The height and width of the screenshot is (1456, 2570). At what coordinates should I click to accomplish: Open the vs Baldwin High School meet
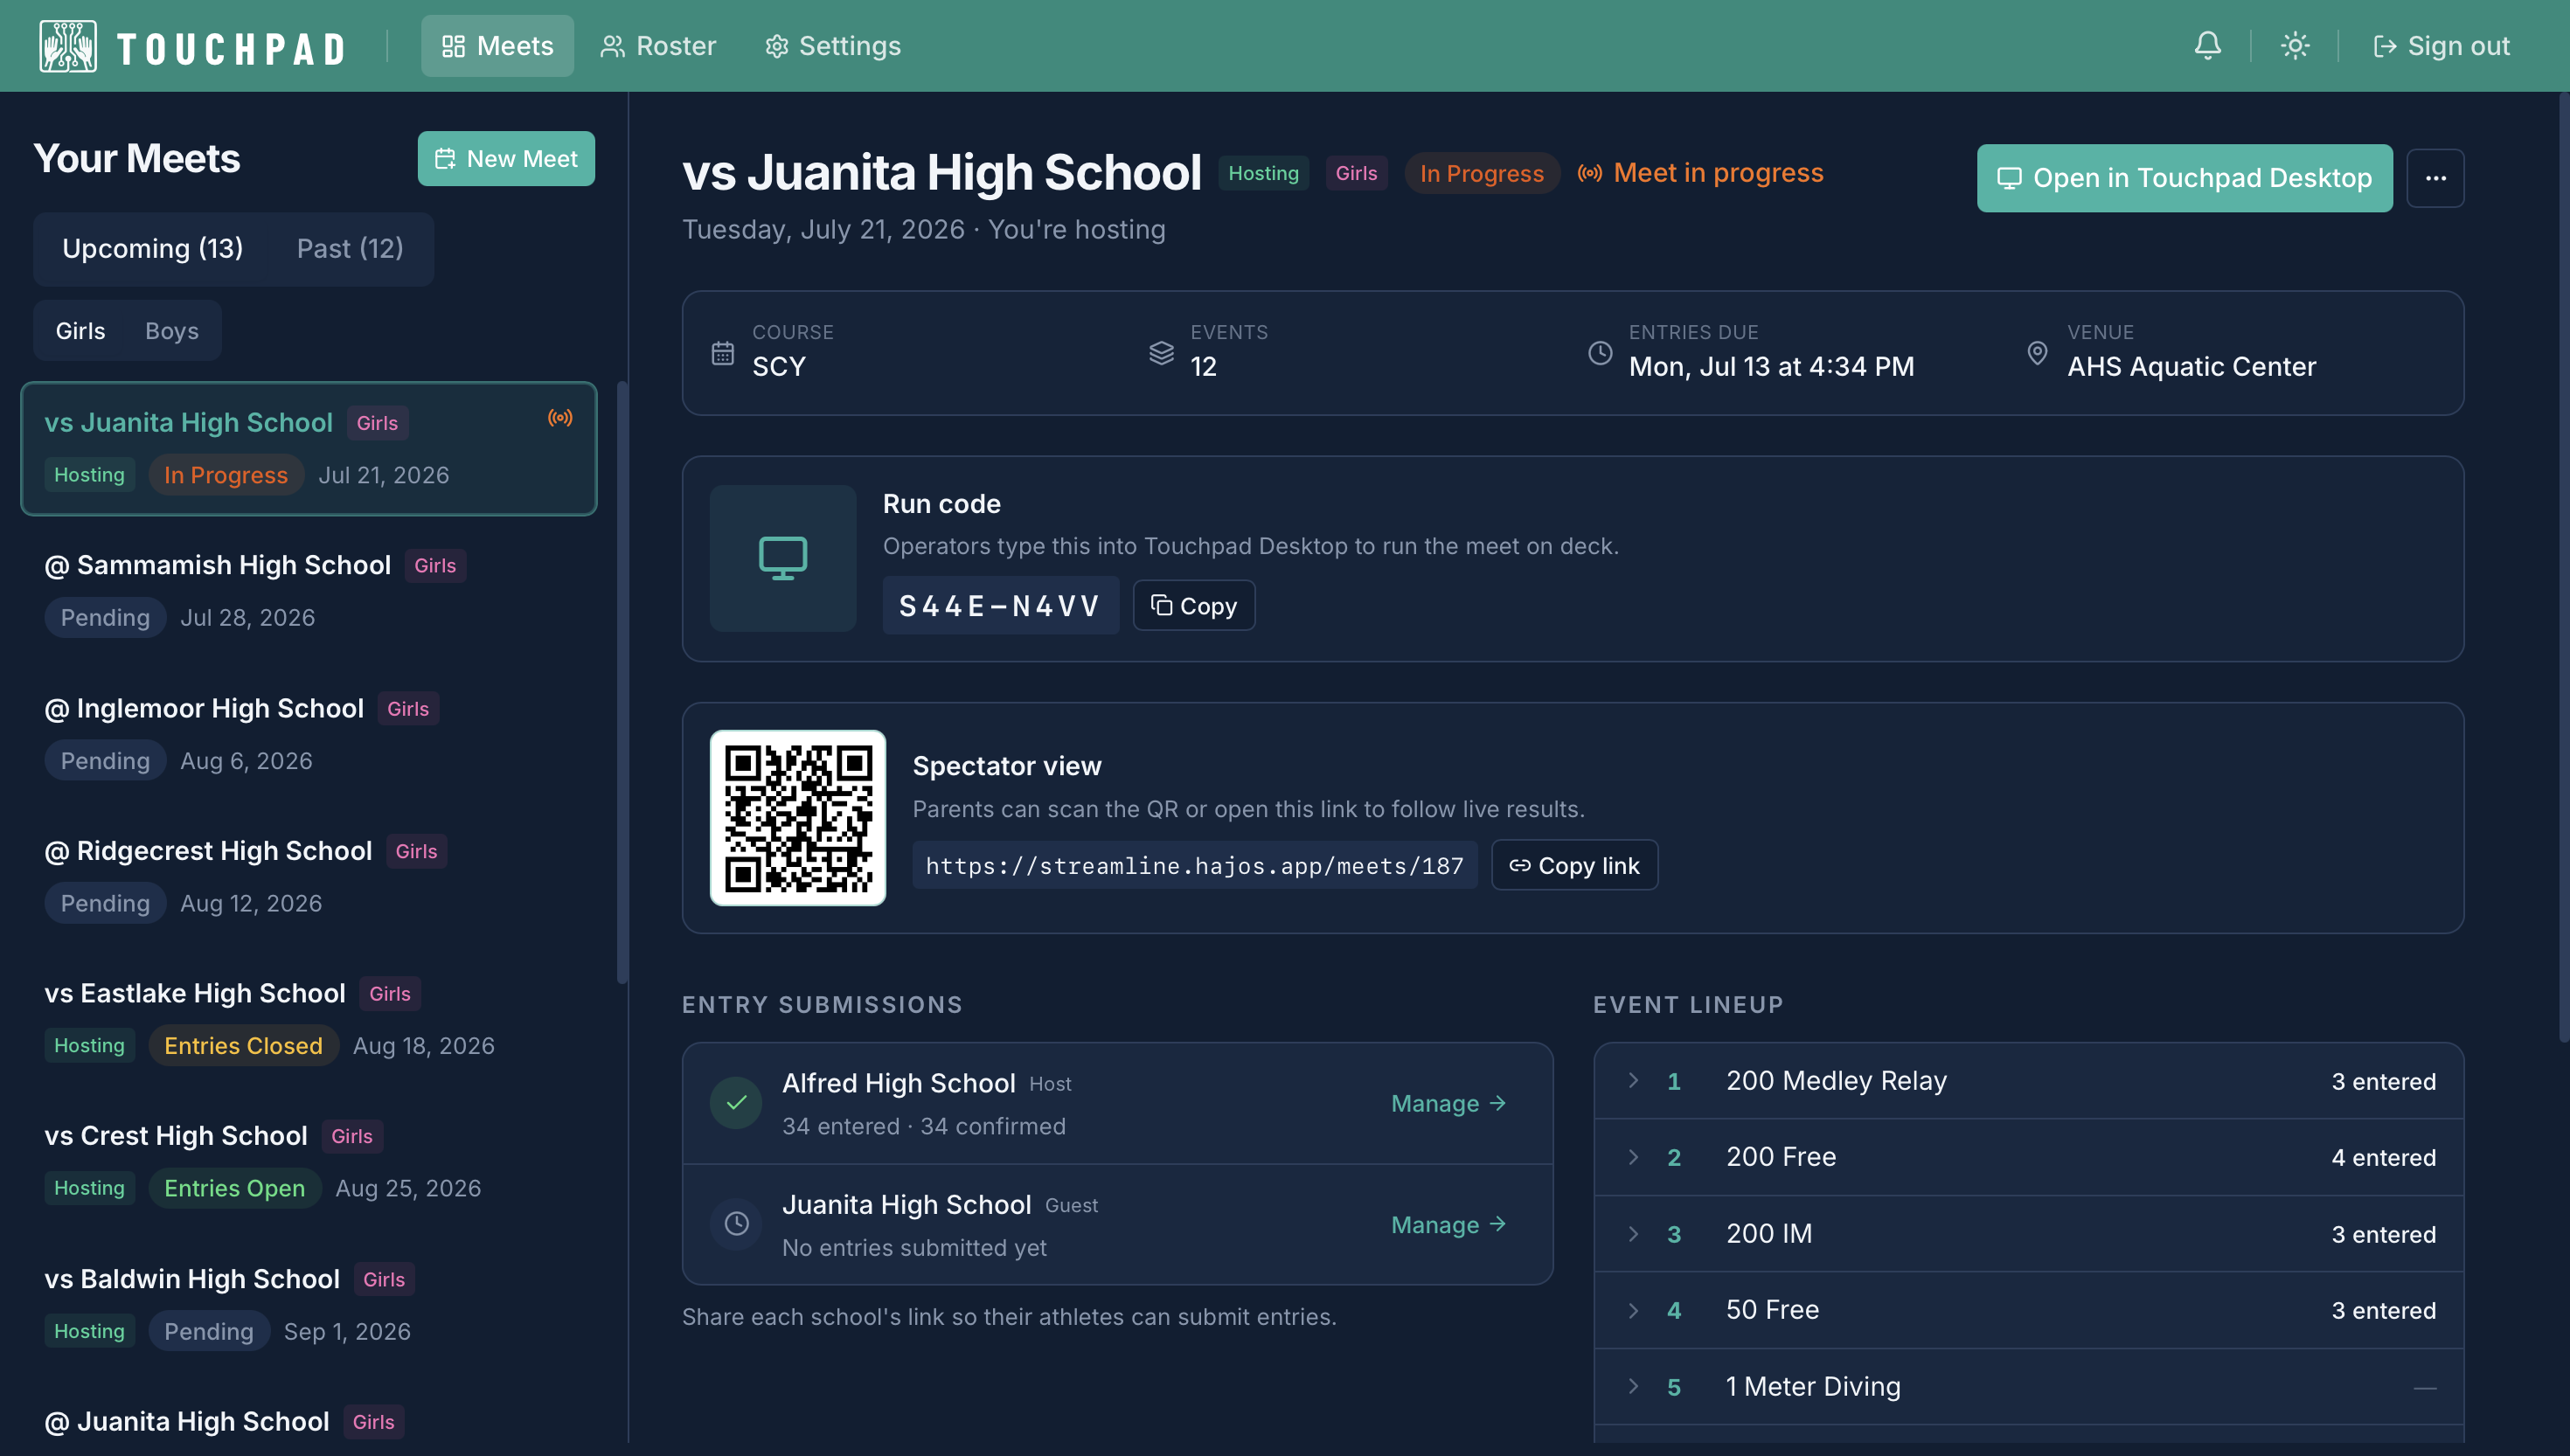(x=309, y=1305)
